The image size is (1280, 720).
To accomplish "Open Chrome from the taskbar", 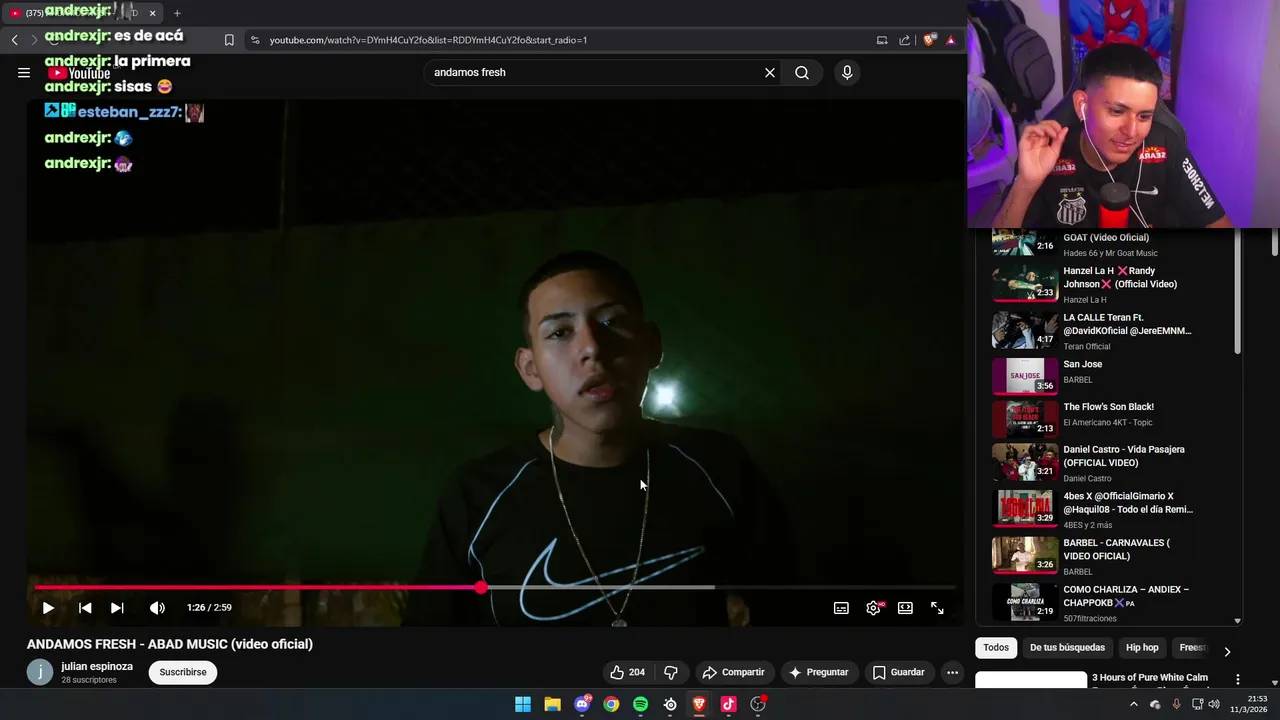I will pyautogui.click(x=611, y=704).
